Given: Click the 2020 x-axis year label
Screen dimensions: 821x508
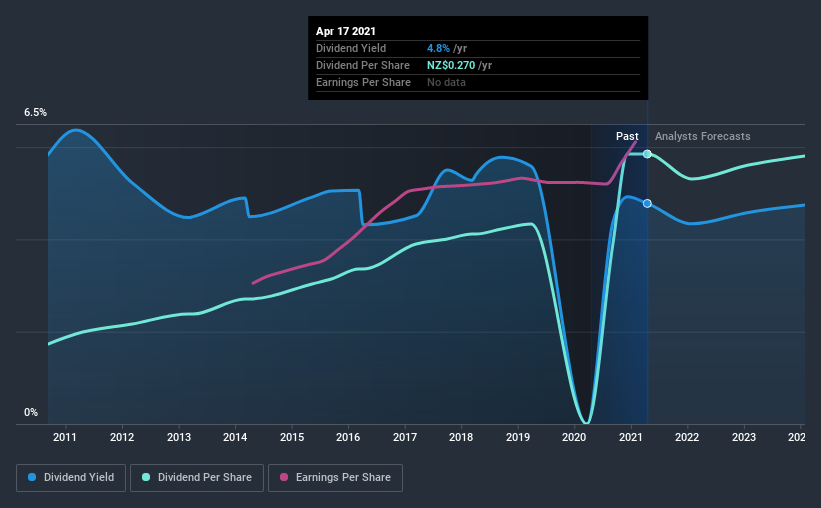Looking at the screenshot, I should point(574,437).
